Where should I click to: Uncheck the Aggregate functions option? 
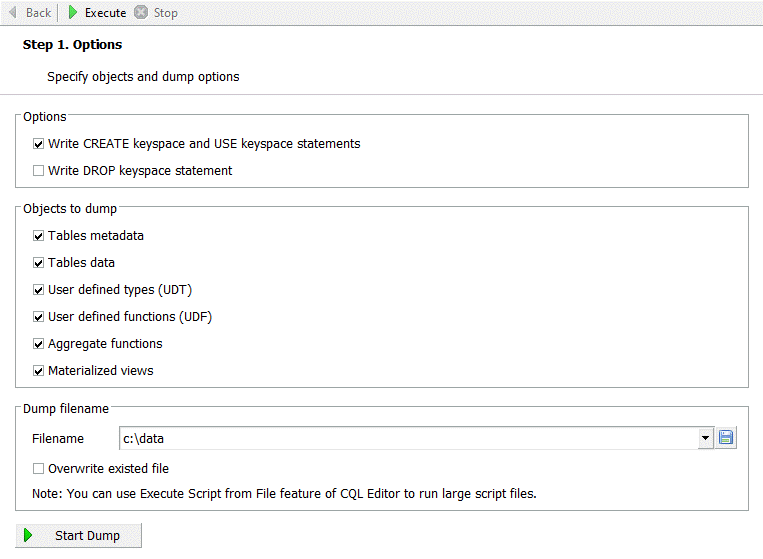click(39, 344)
